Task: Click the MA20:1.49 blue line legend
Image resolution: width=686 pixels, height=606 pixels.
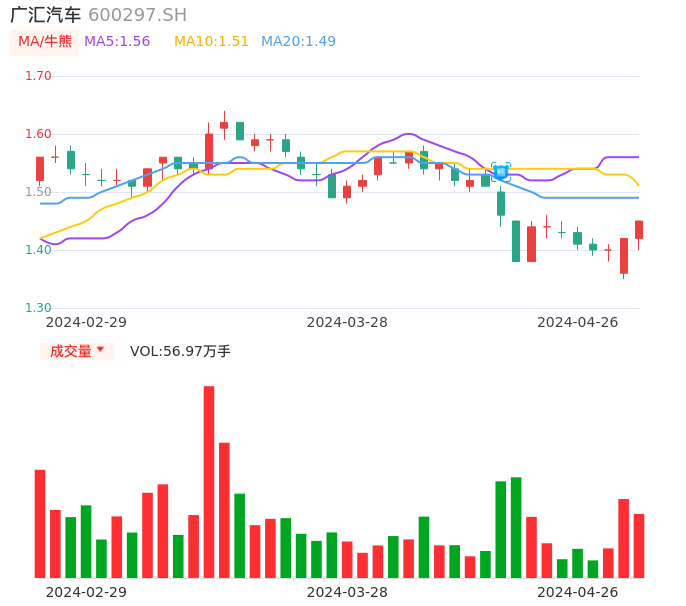Action: (298, 42)
